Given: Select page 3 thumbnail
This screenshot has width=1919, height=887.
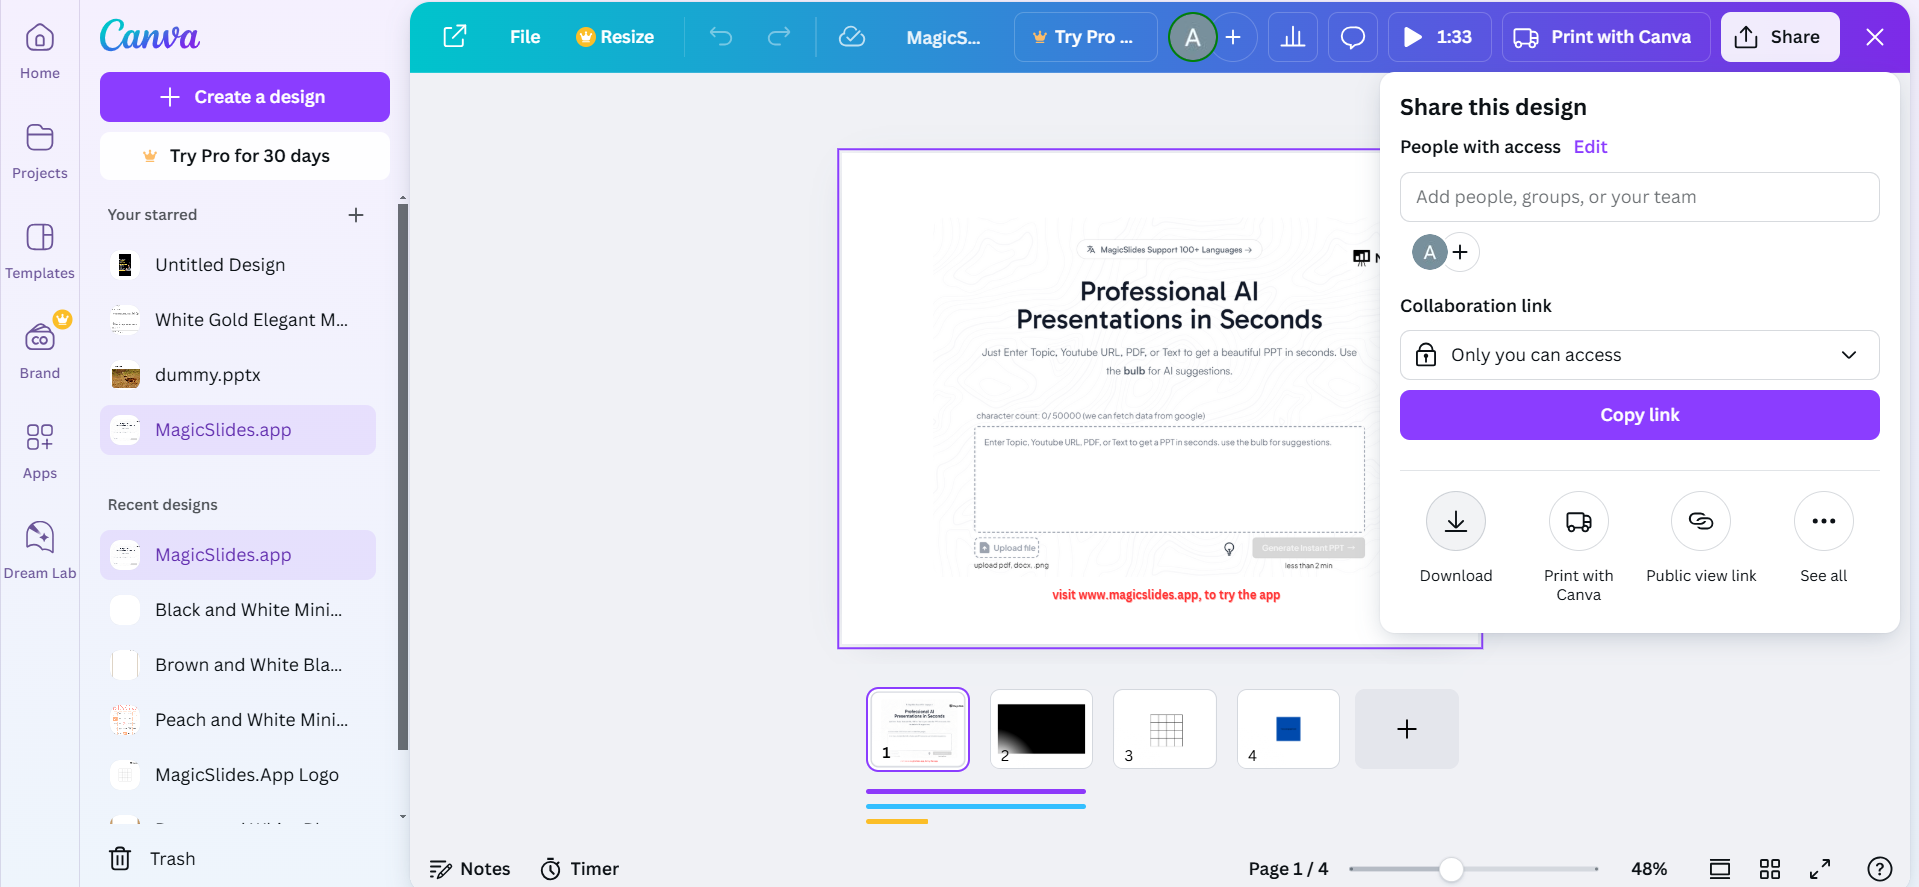Looking at the screenshot, I should tap(1165, 729).
